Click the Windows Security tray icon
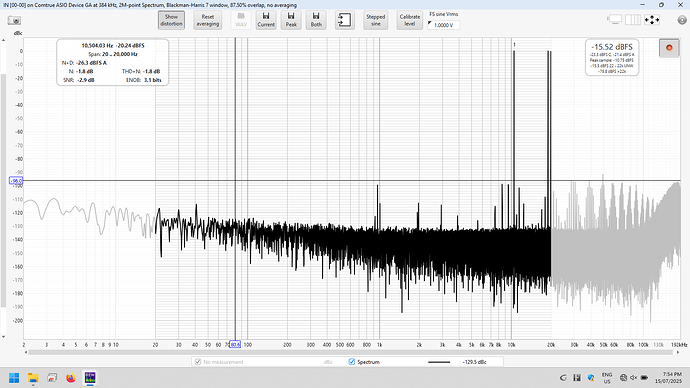Image resolution: width=690 pixels, height=388 pixels. tap(591, 377)
